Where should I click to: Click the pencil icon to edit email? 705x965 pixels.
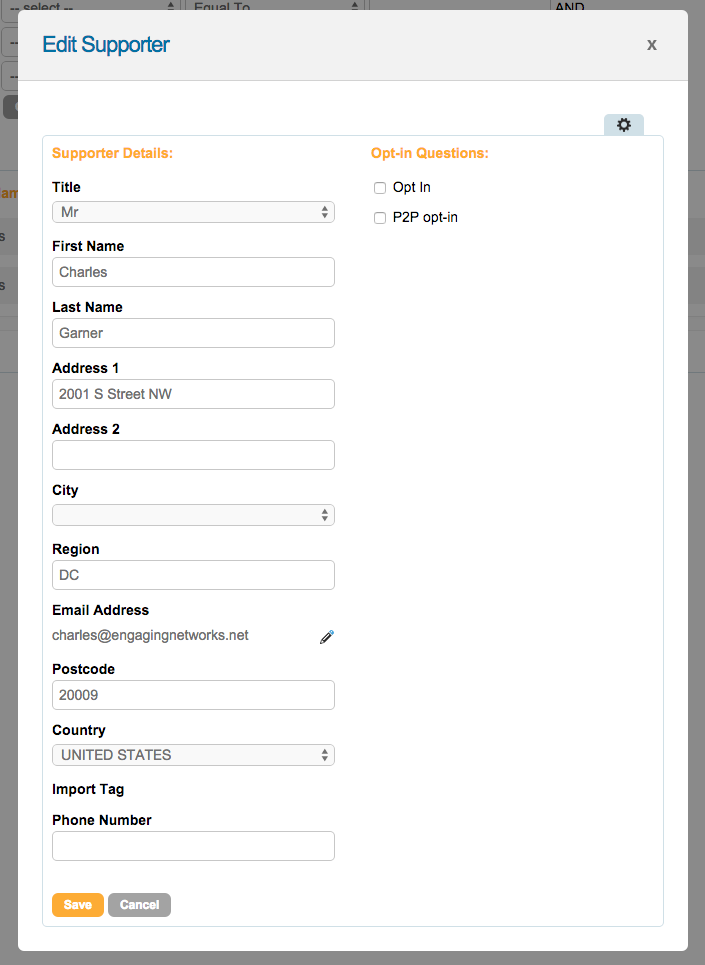pos(326,636)
